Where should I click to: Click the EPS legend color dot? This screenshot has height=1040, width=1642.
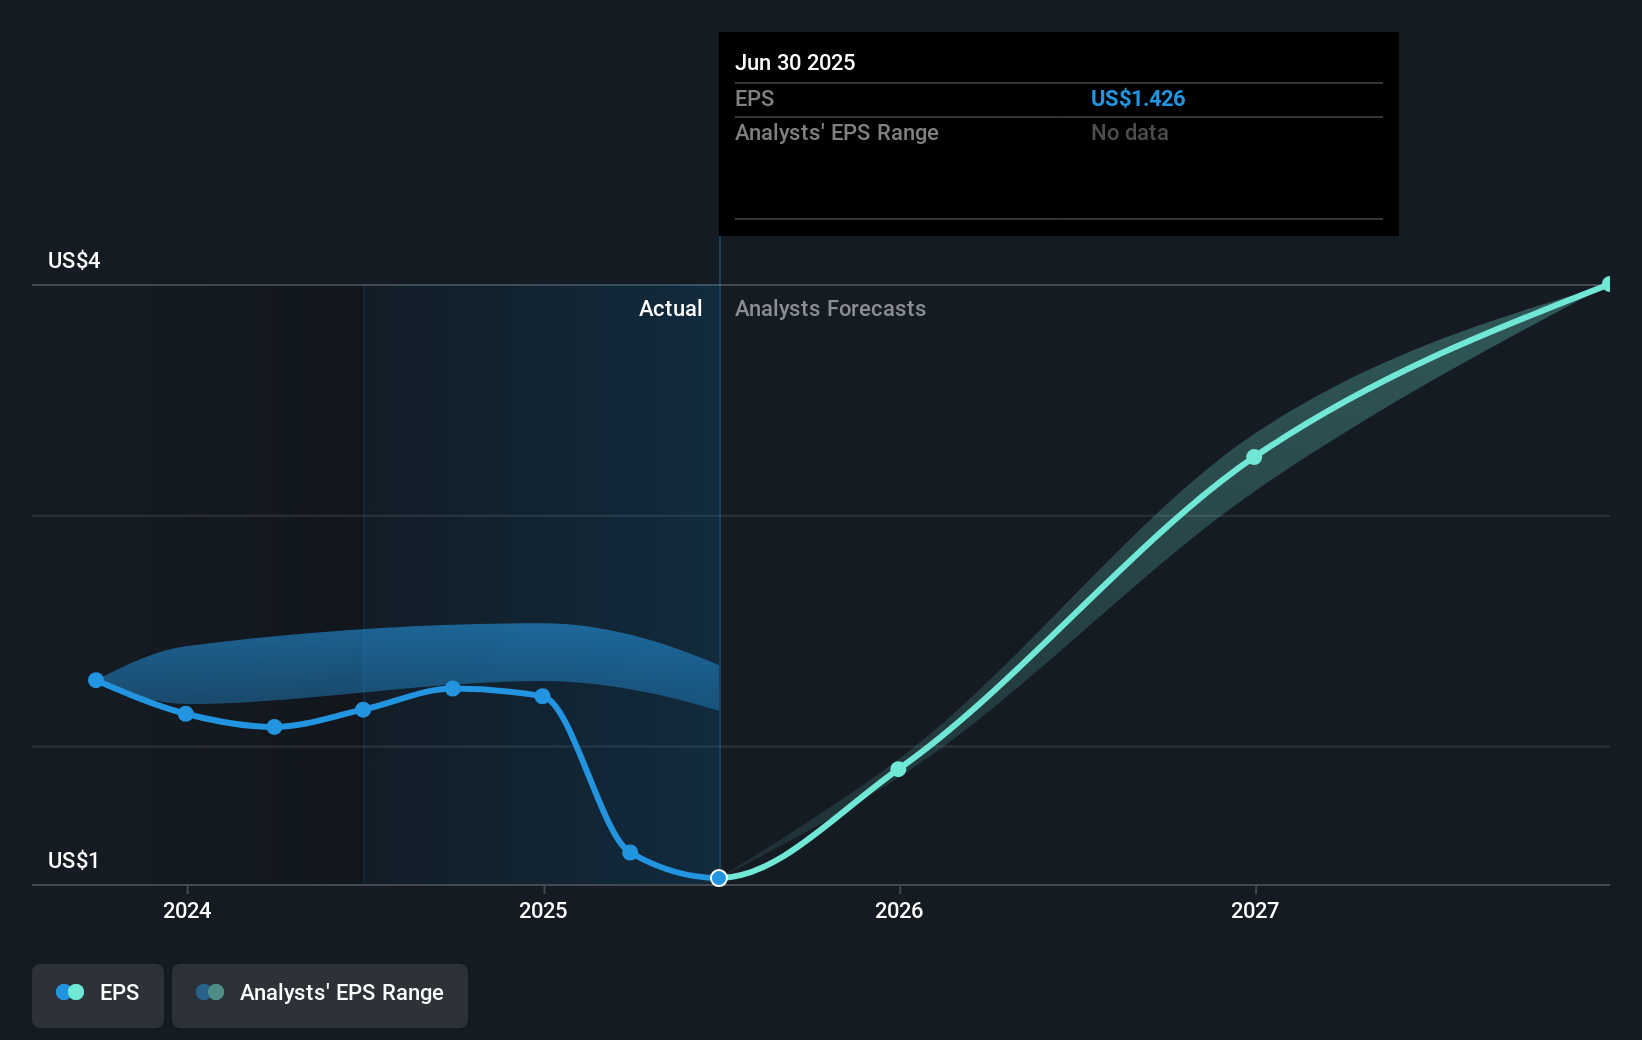(68, 992)
